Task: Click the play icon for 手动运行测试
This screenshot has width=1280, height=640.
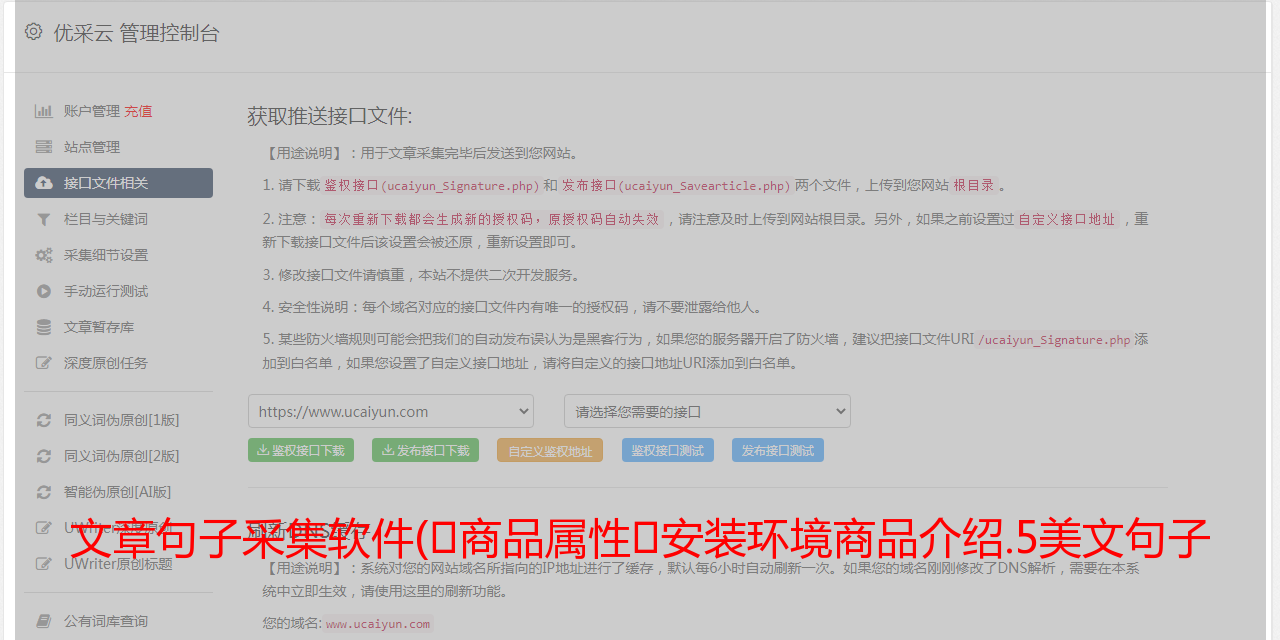Action: coord(44,291)
